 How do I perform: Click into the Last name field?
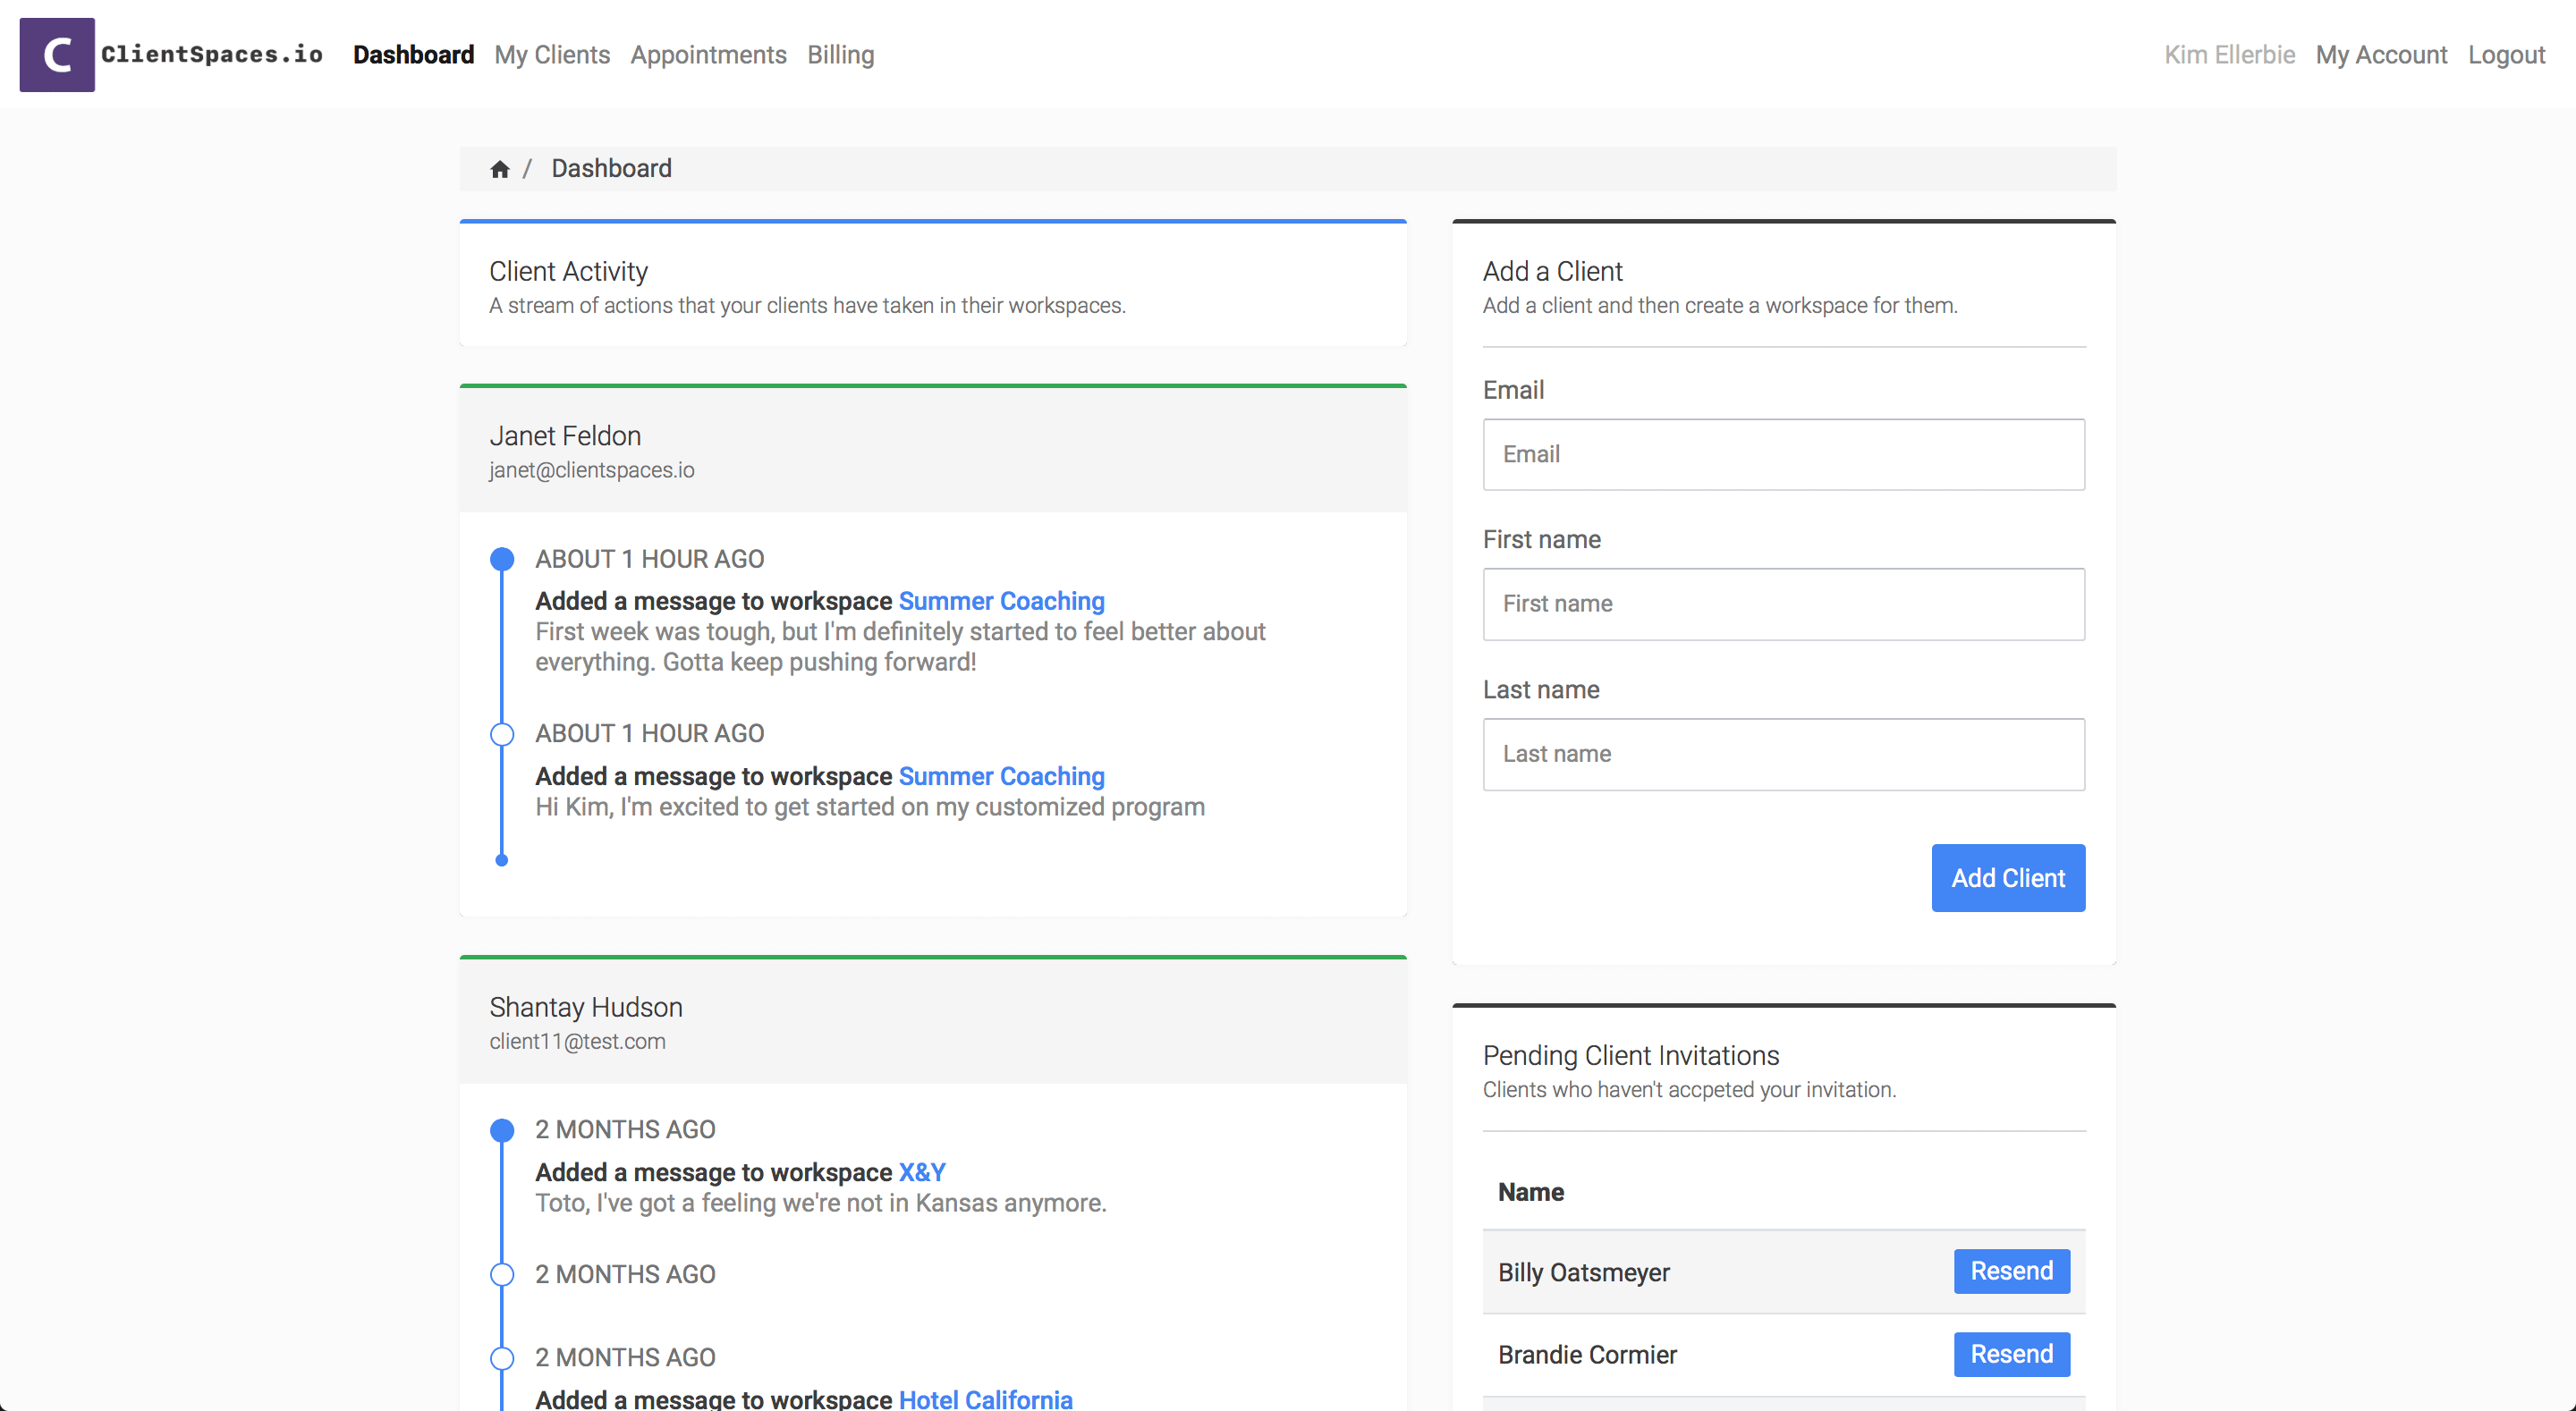pyautogui.click(x=1783, y=754)
